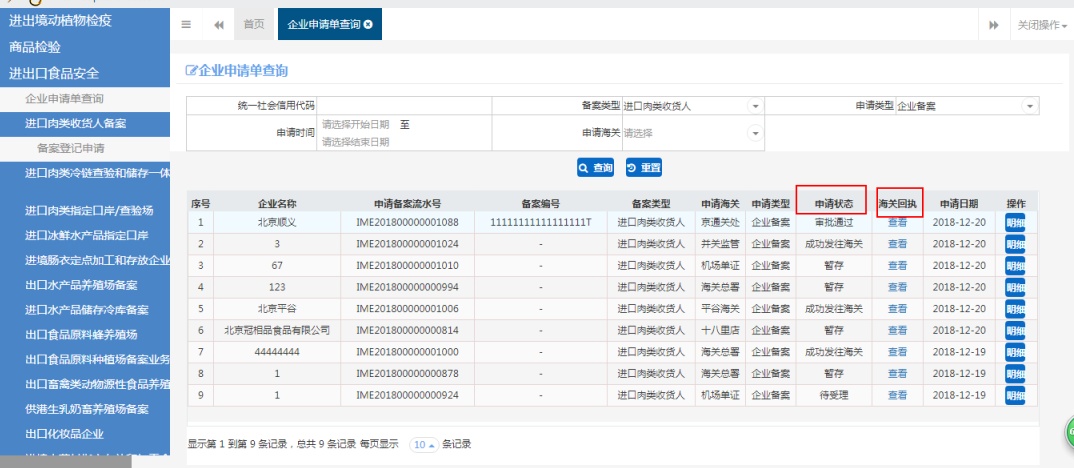Change page size with the 10 selector

(x=425, y=444)
